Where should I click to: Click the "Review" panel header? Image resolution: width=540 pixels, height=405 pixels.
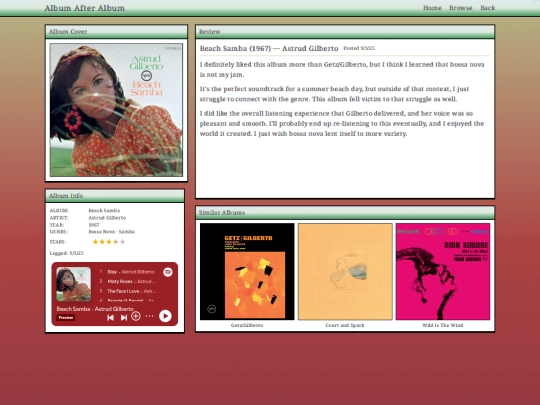(345, 32)
